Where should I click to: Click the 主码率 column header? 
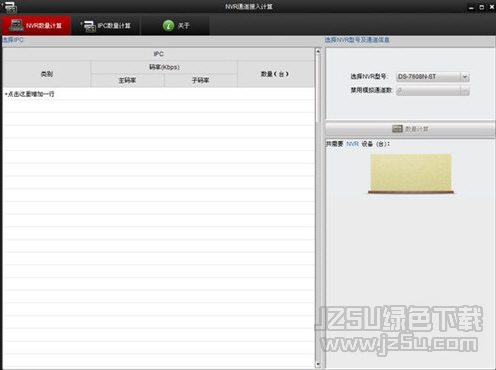point(127,80)
